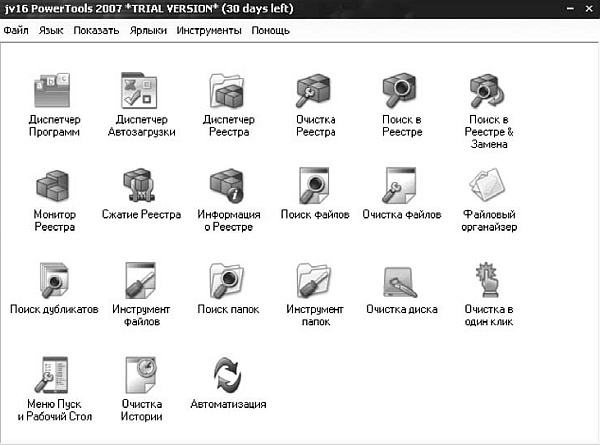Open the Файл menu
This screenshot has height=445, width=600.
16,30
